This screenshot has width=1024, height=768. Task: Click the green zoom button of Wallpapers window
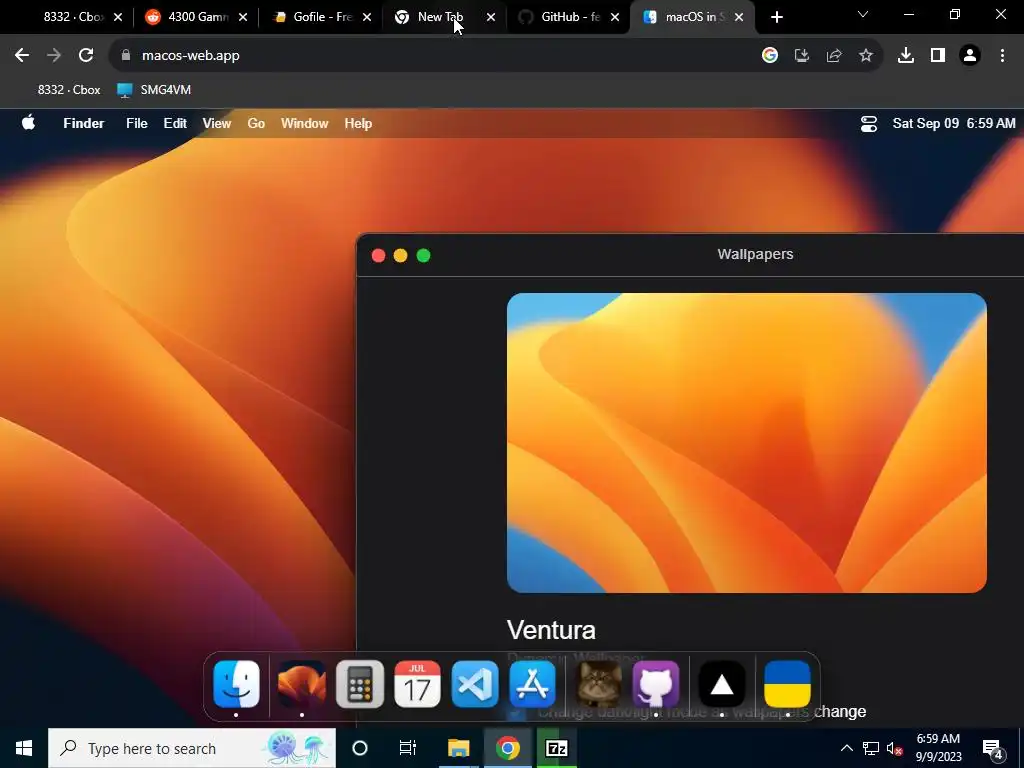tap(423, 255)
